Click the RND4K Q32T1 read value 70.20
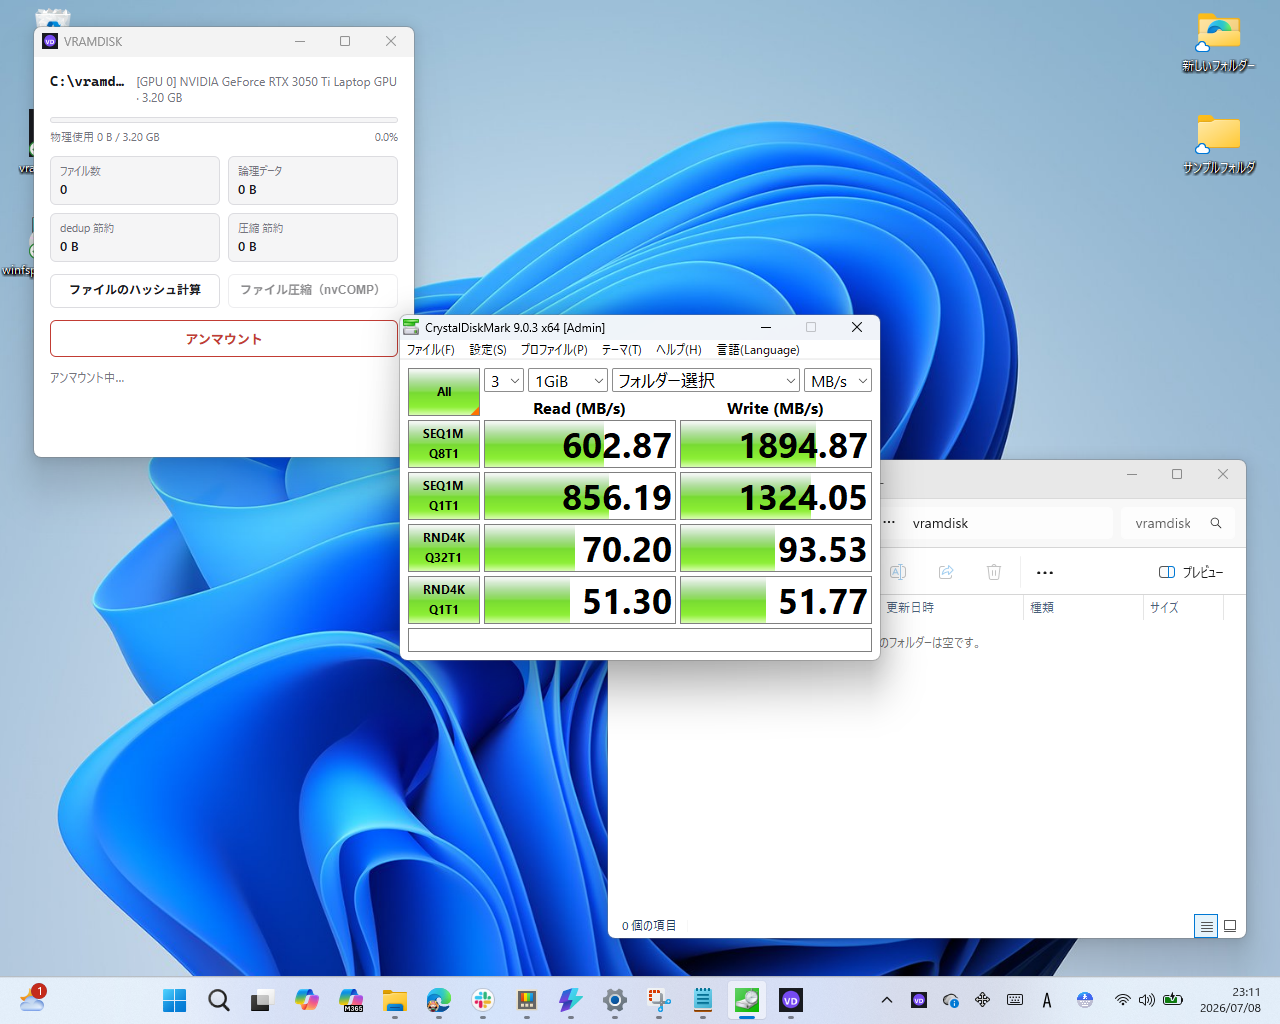 tap(580, 548)
